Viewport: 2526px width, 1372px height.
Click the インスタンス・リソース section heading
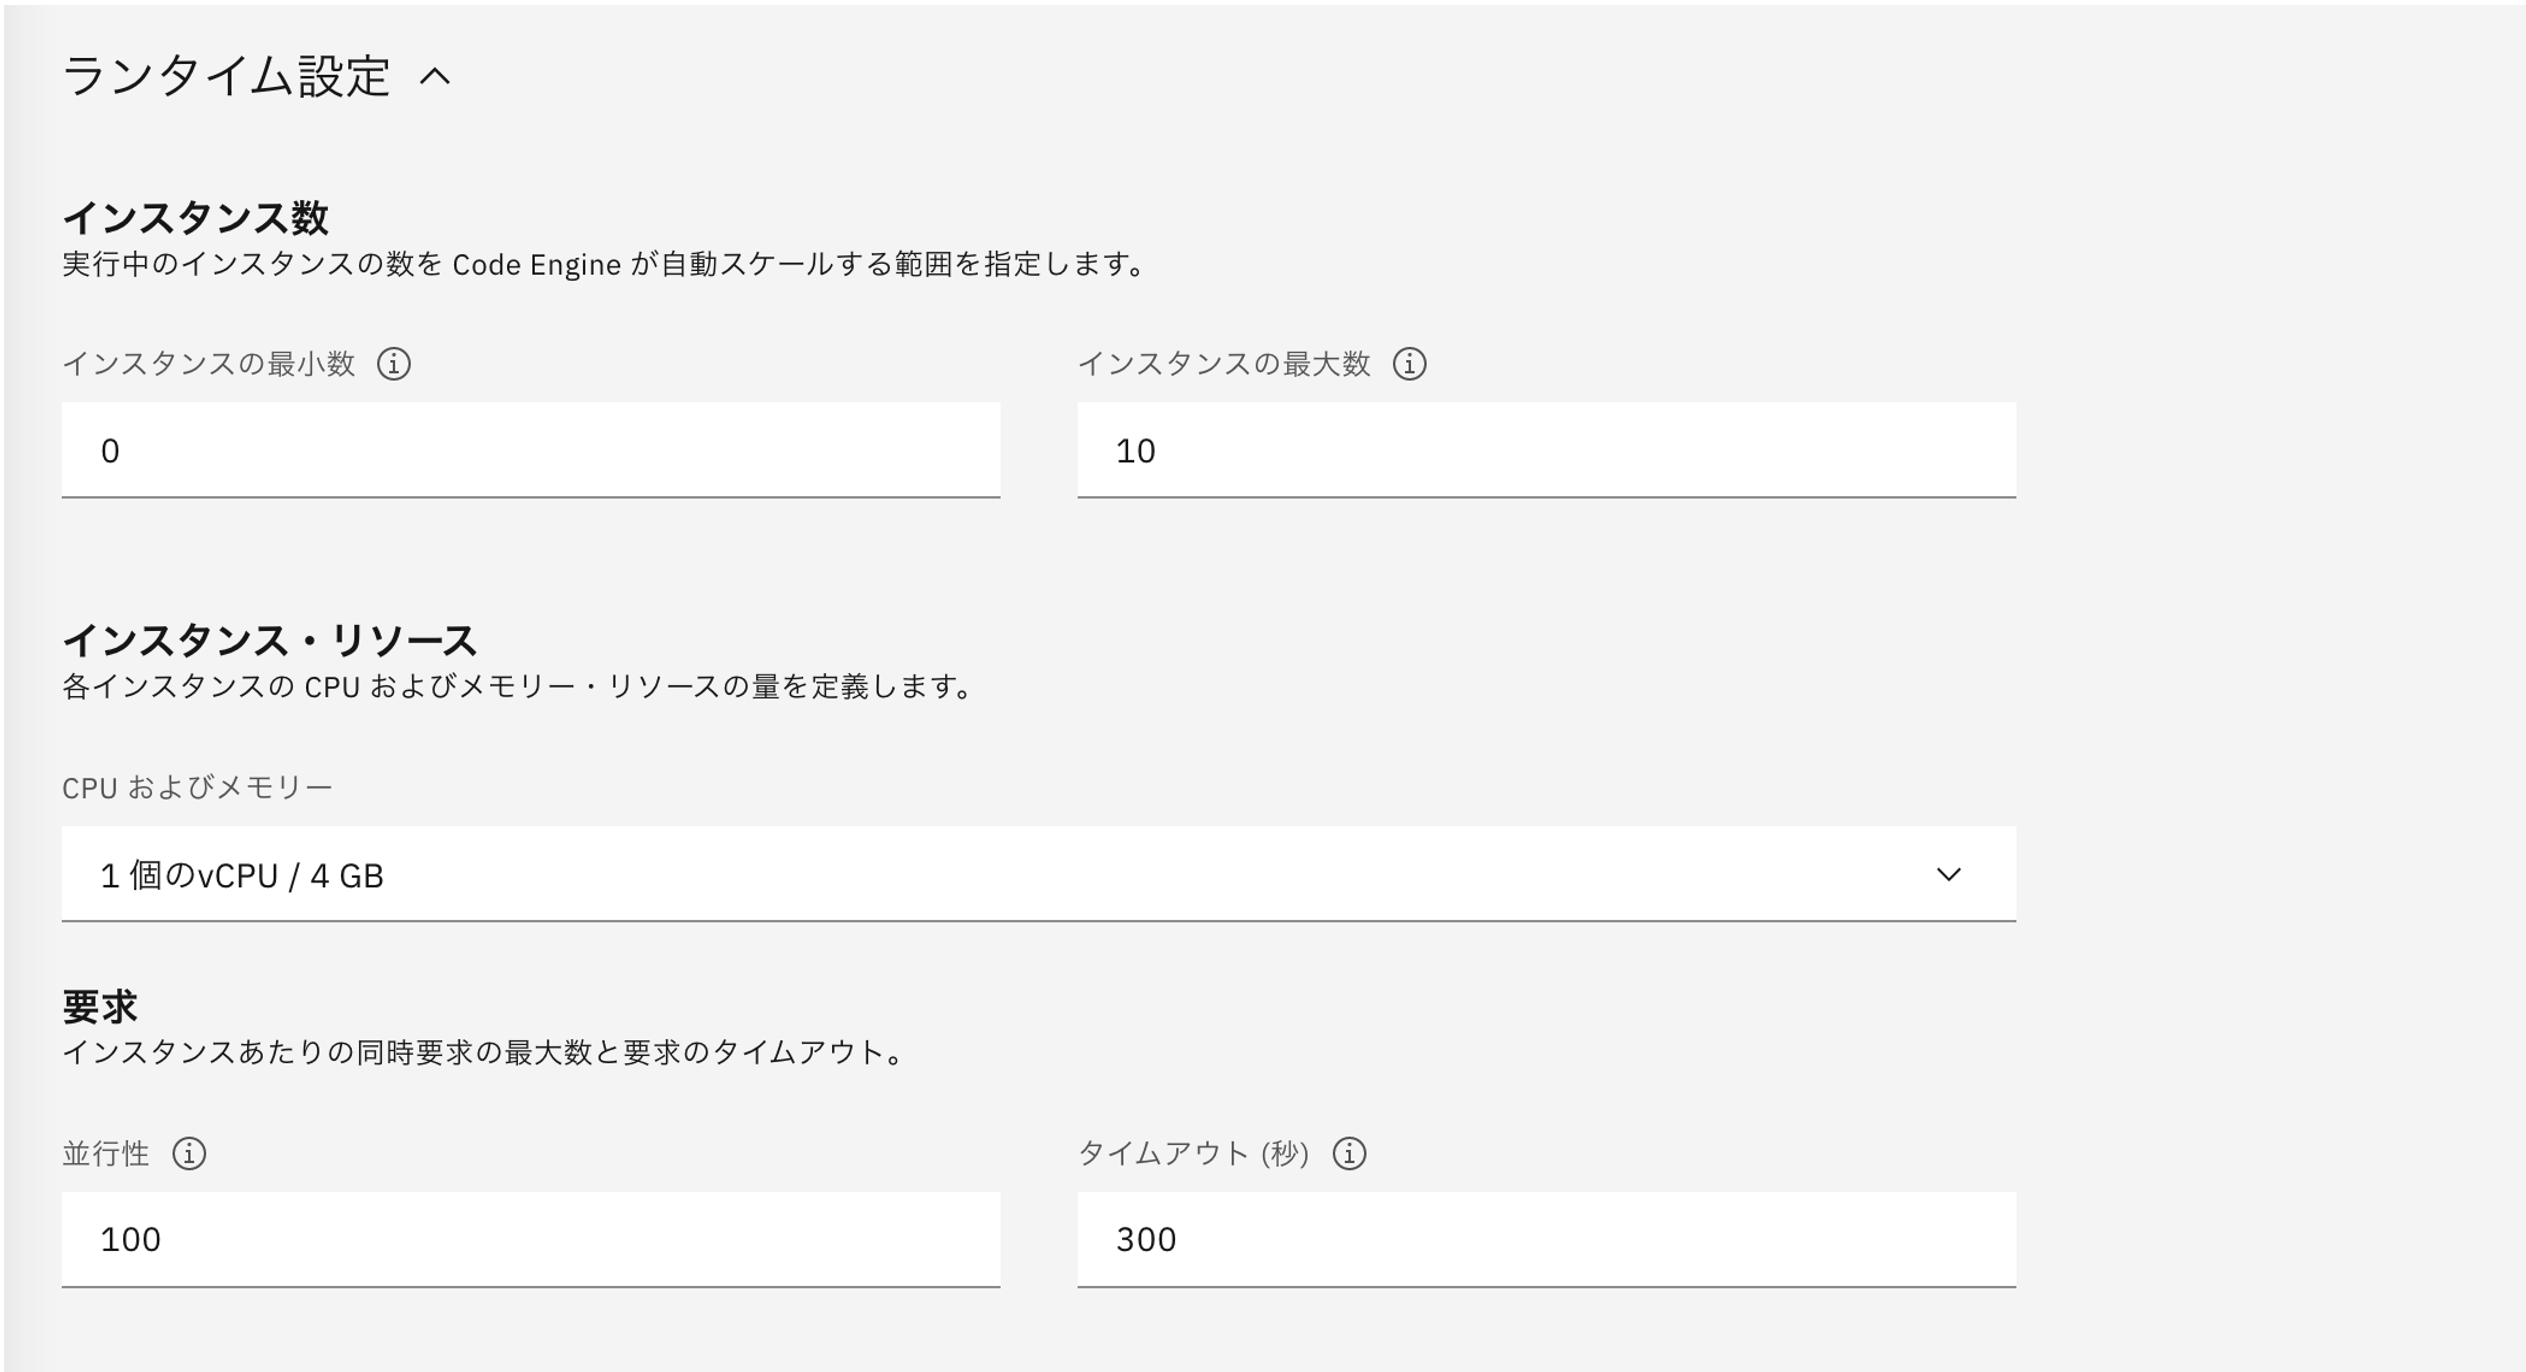coord(270,641)
